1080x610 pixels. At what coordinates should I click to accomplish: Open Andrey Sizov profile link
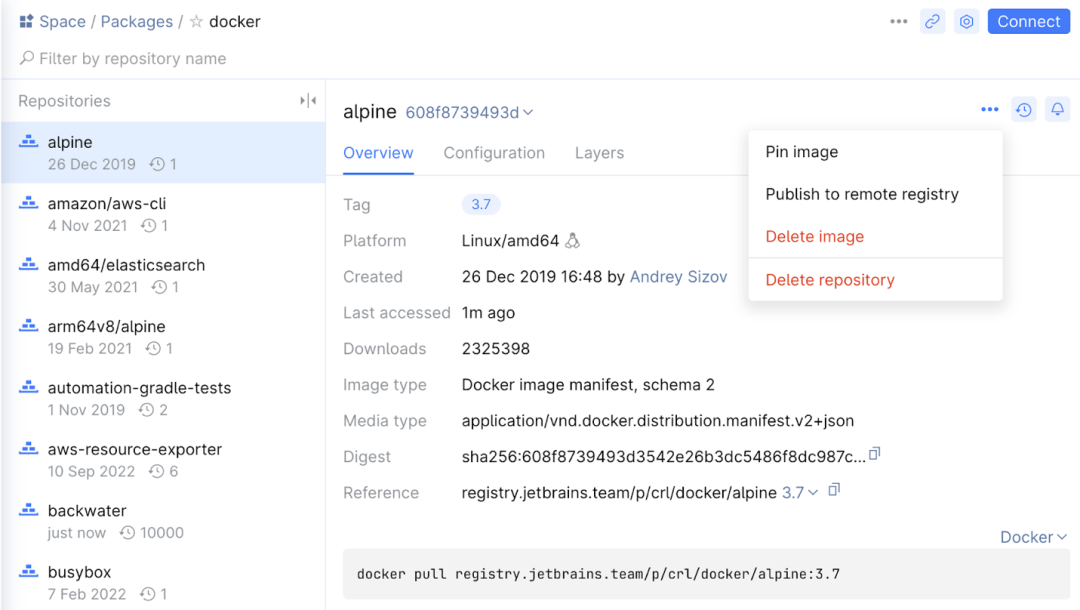coord(678,277)
